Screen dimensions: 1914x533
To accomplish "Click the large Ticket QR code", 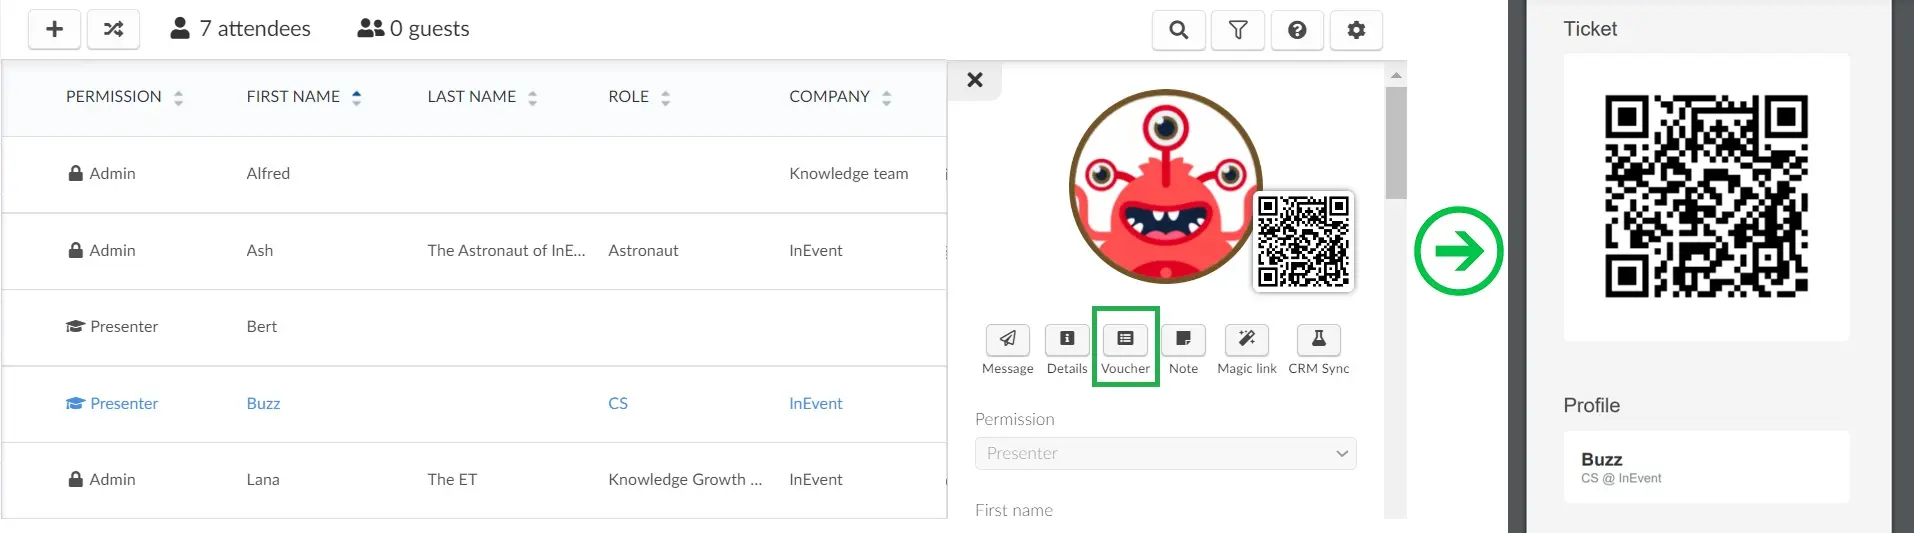I will click(1706, 196).
